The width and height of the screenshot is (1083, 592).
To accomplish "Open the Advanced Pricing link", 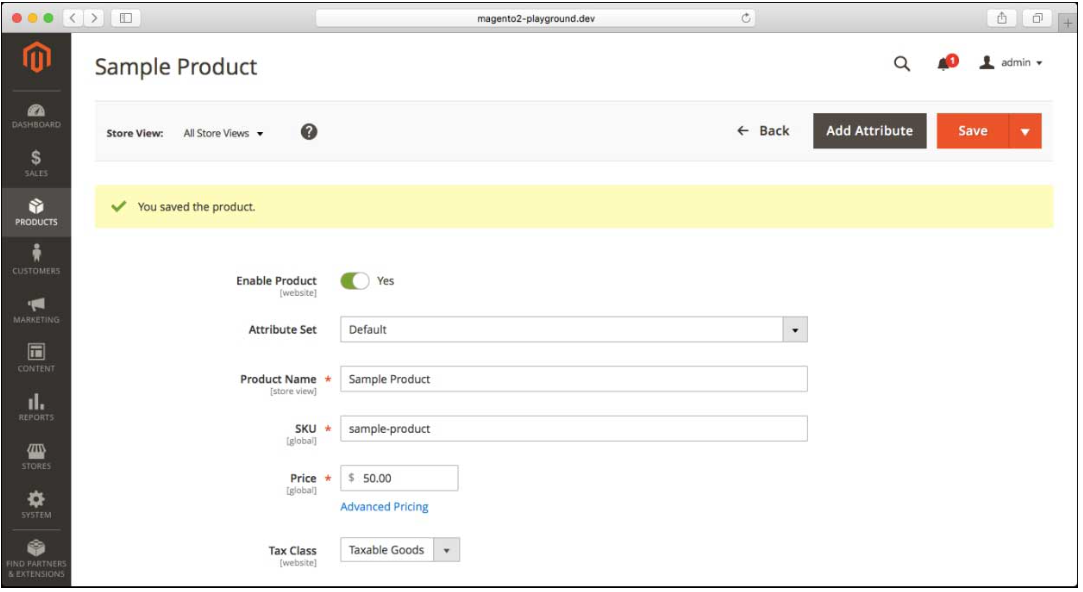I will click(x=384, y=507).
